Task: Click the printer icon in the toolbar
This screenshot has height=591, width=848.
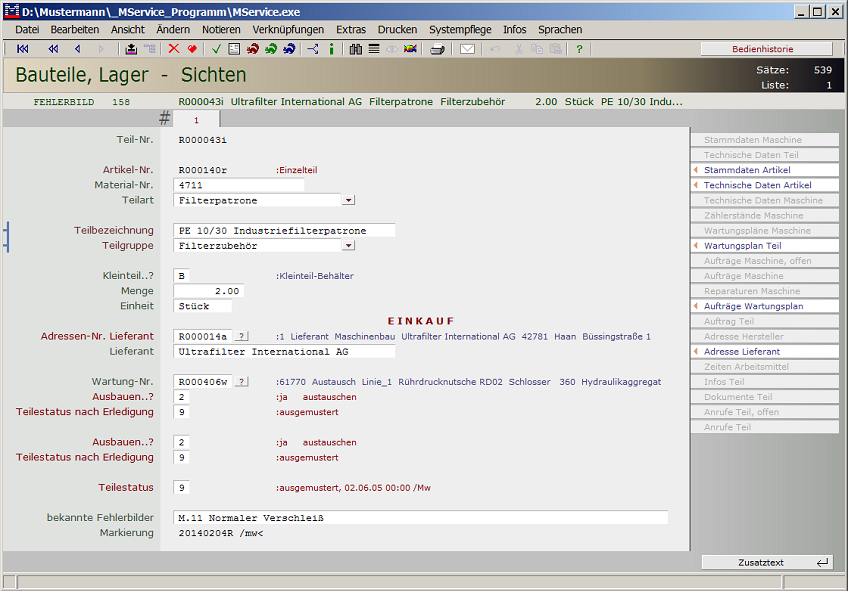Action: (436, 49)
